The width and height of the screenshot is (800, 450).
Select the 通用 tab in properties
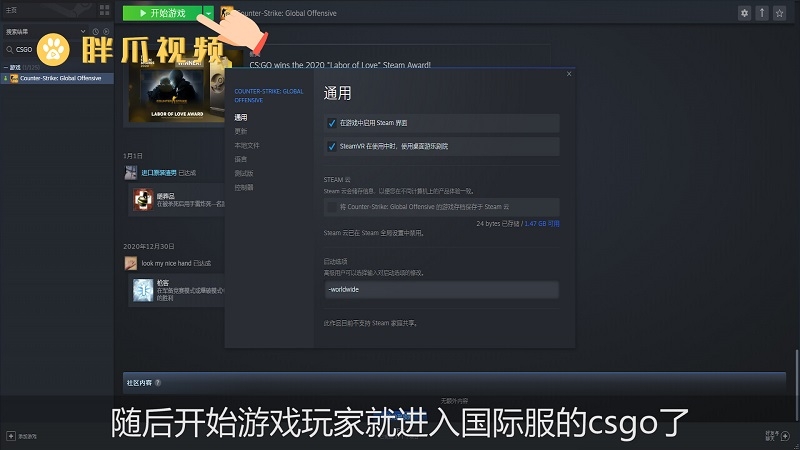click(x=241, y=117)
